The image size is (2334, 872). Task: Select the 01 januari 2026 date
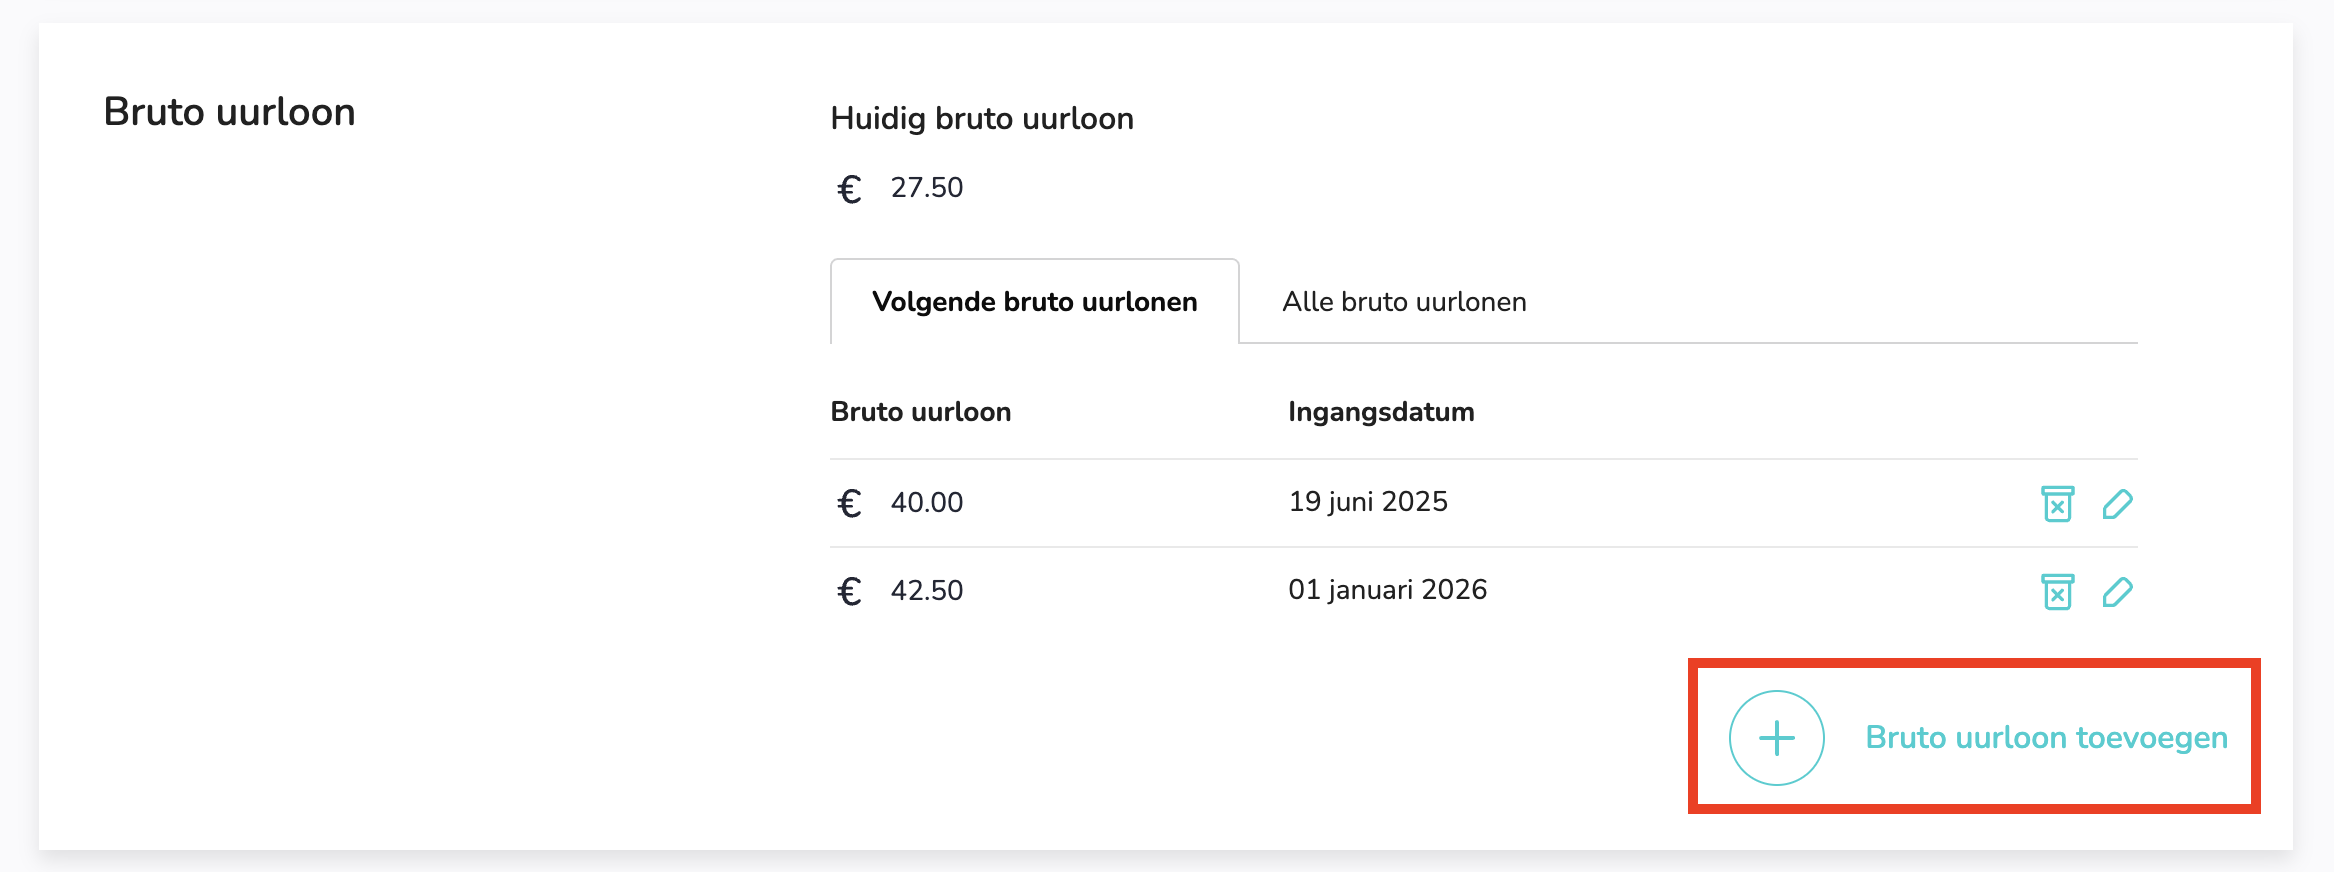[x=1387, y=589]
